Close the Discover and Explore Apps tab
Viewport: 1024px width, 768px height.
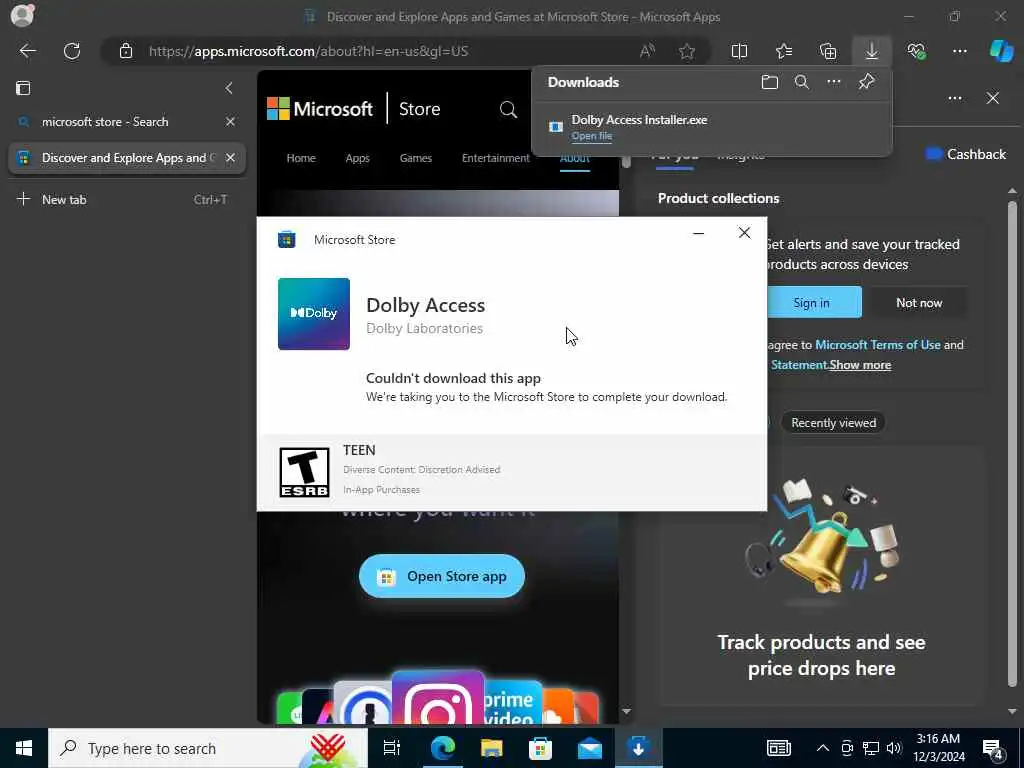pos(230,157)
